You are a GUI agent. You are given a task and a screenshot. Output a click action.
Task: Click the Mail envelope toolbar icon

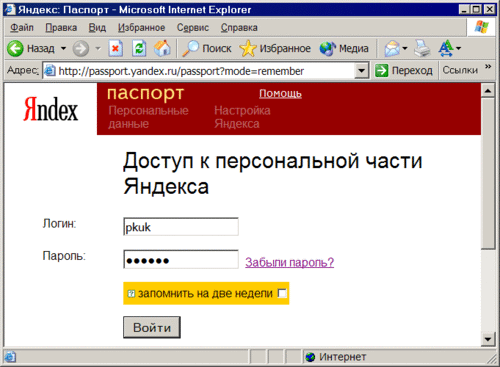tap(392, 49)
